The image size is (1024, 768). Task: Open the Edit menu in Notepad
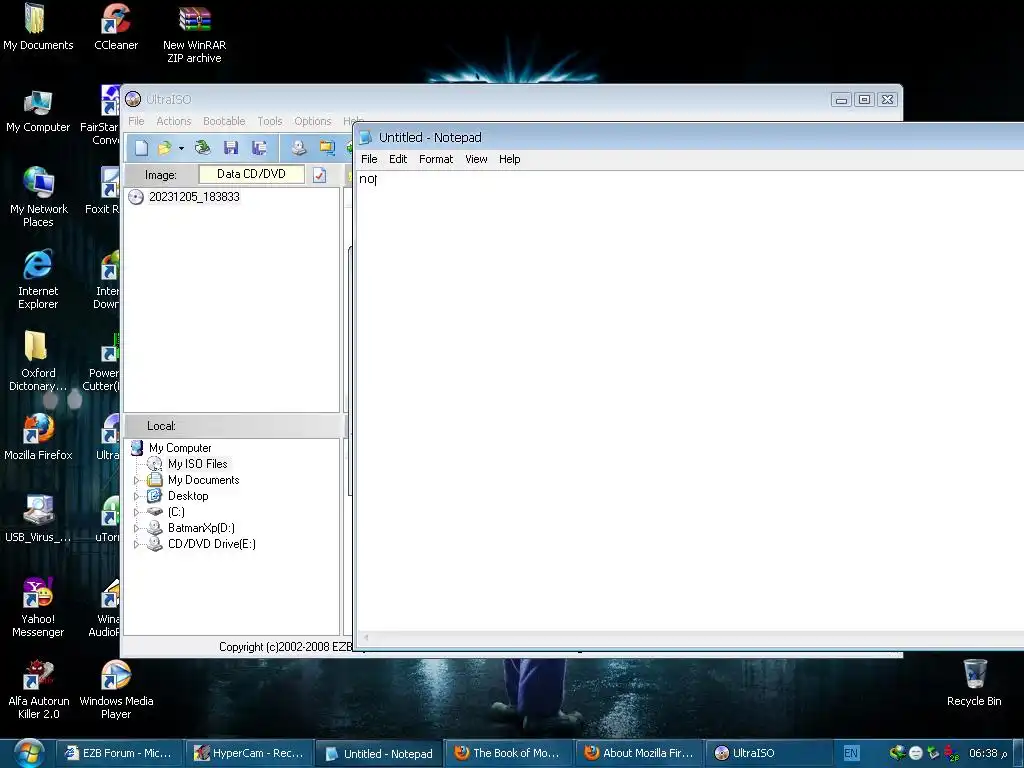398,159
